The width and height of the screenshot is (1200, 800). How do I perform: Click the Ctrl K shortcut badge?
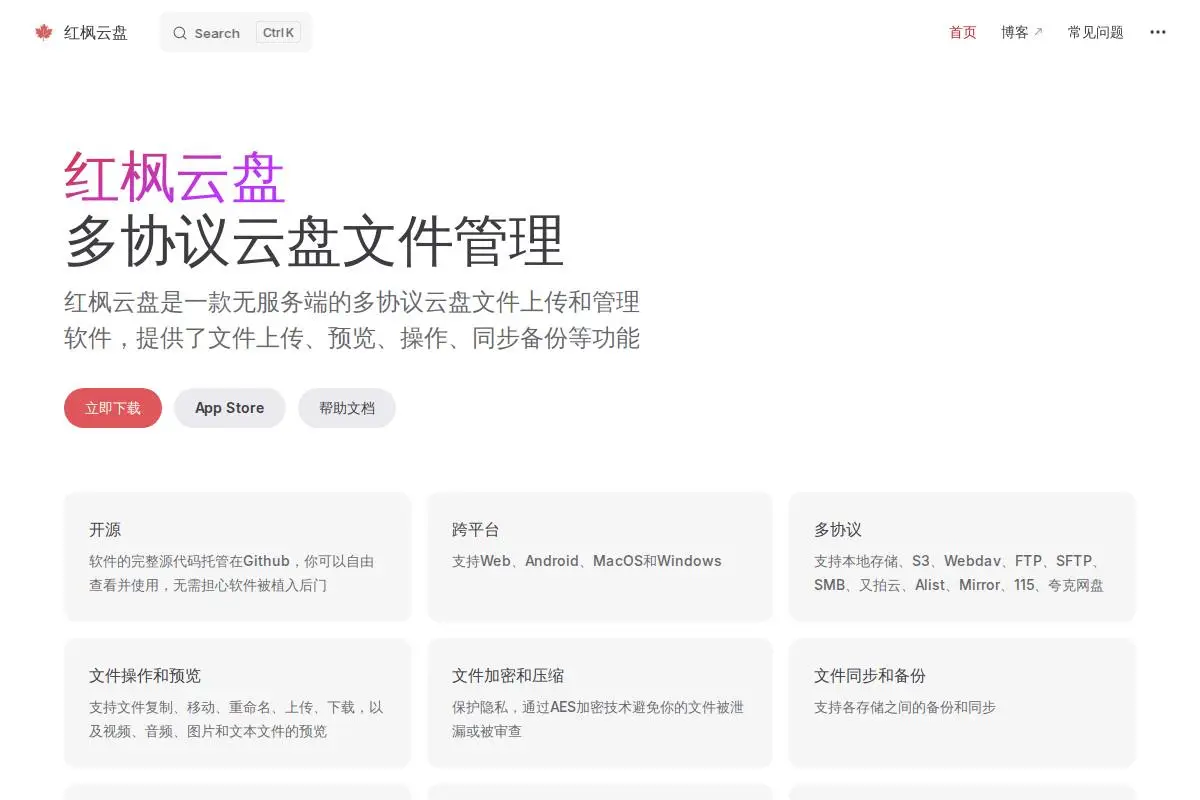click(x=278, y=32)
